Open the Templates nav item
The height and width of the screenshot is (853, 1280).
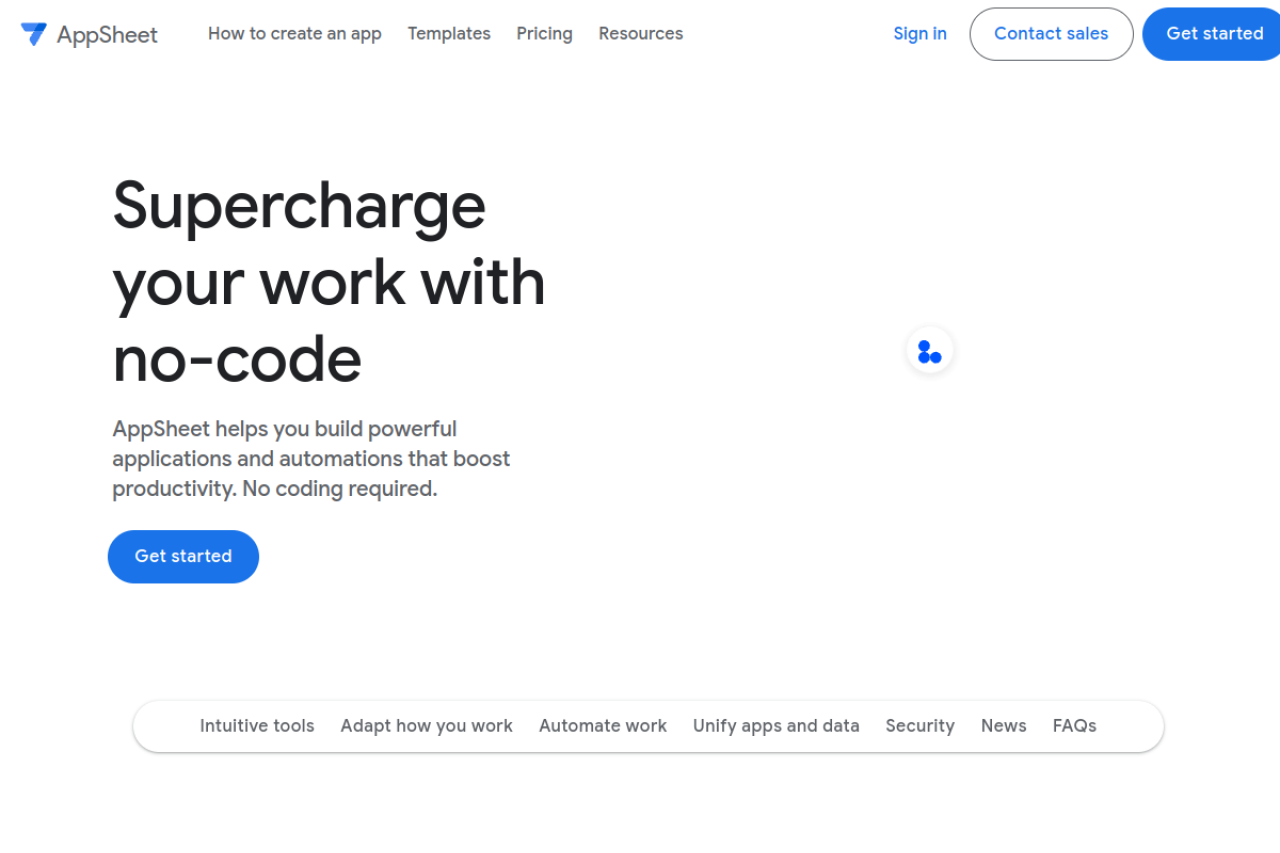[449, 33]
